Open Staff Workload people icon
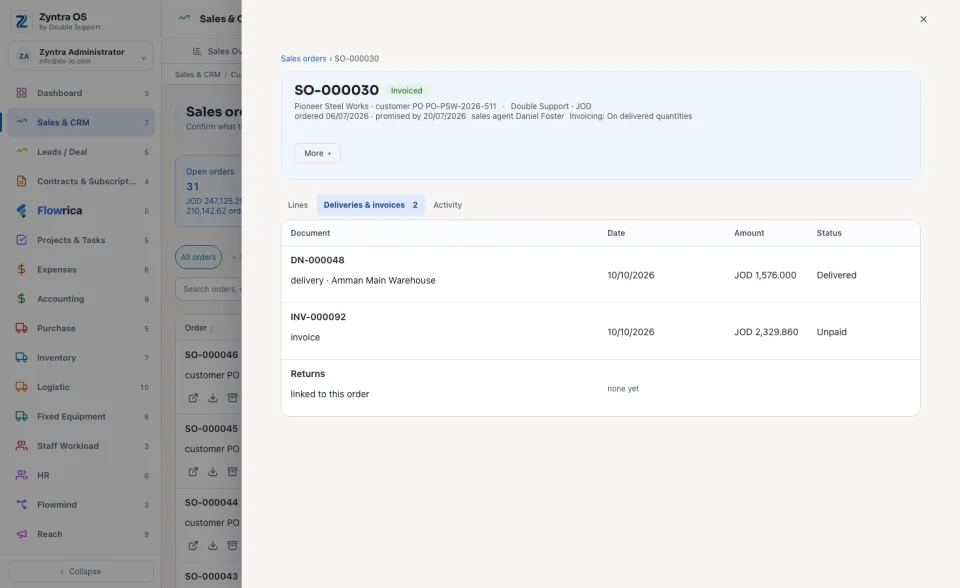Screen dimensions: 960x588 (x=21, y=445)
